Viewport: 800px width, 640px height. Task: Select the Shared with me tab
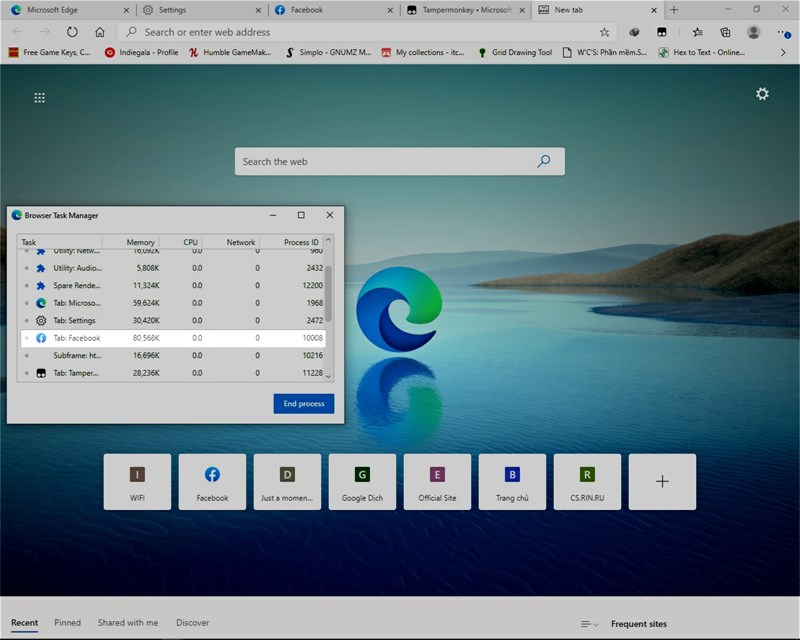(128, 623)
